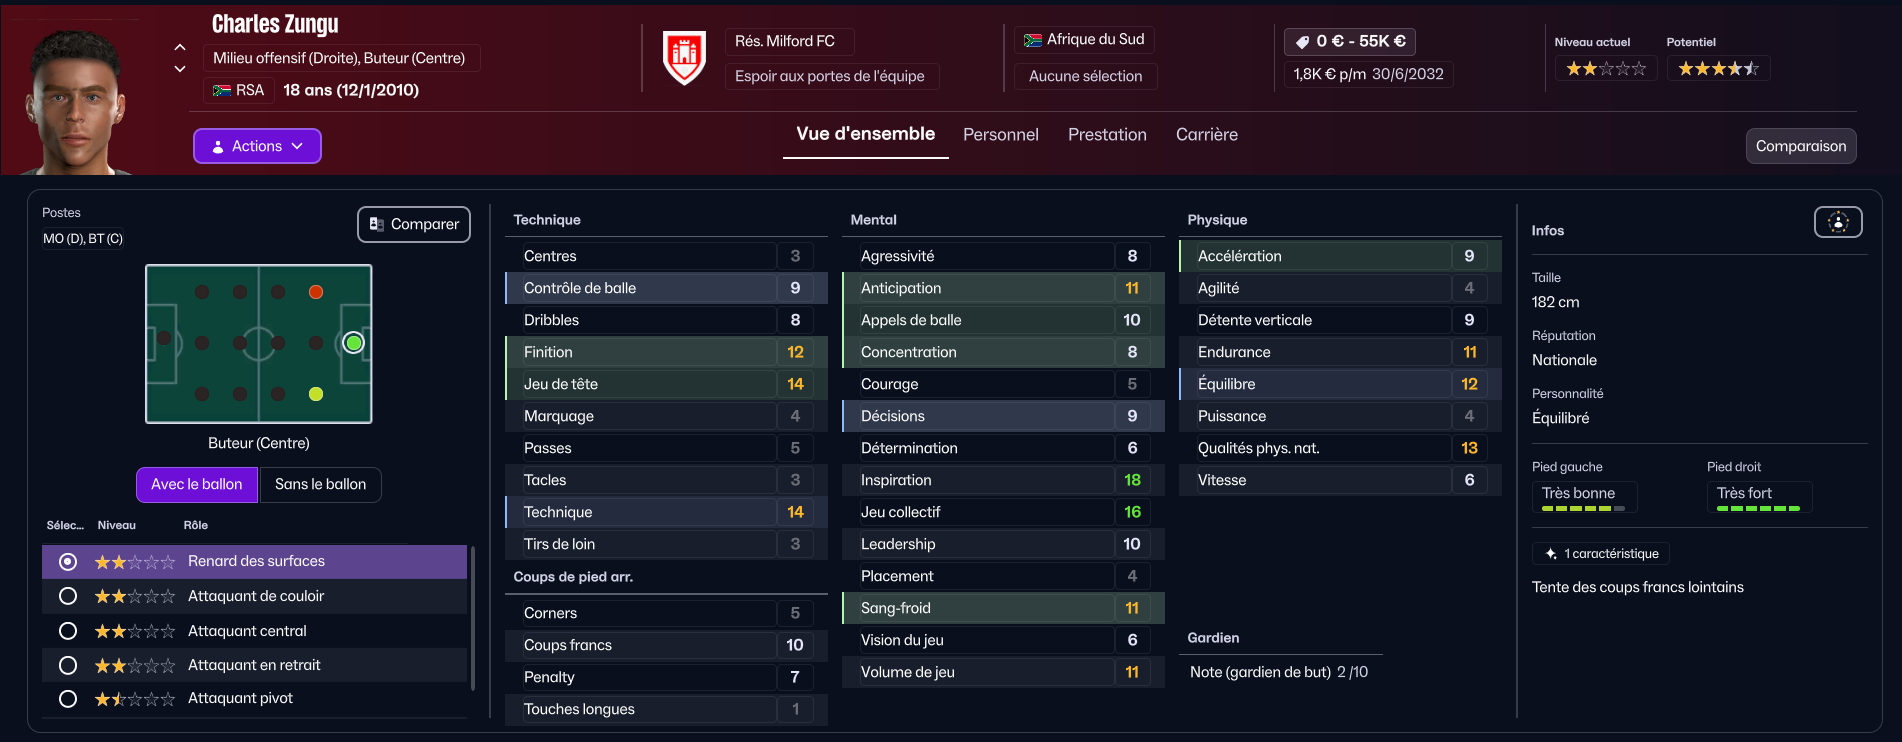Switch to the Personnel tab

point(1001,135)
